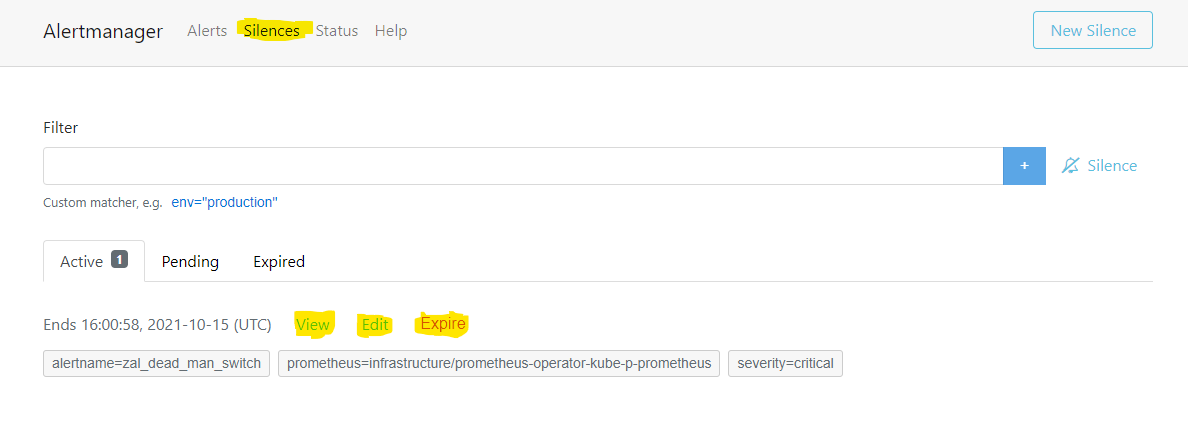Go to the Silences navigation item
1188x427 pixels.
[x=272, y=31]
